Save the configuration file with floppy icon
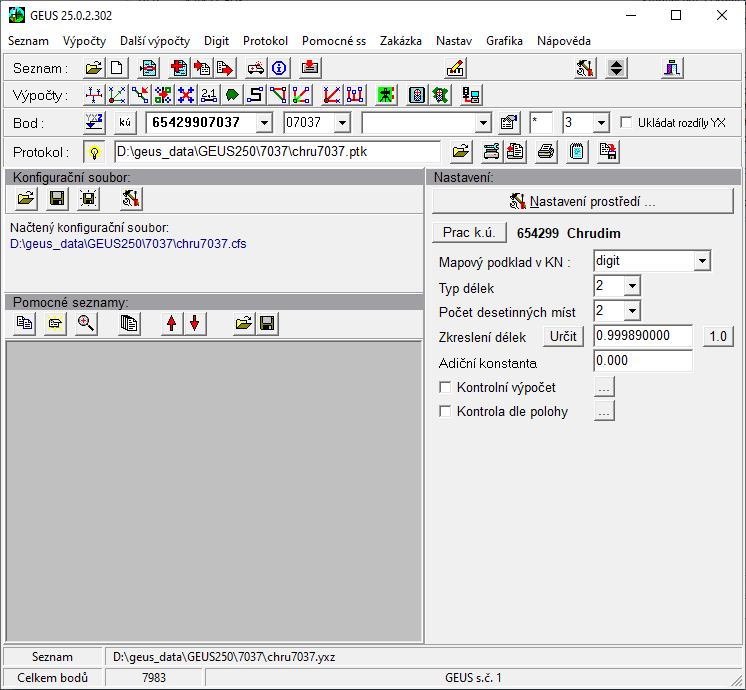 (x=57, y=199)
